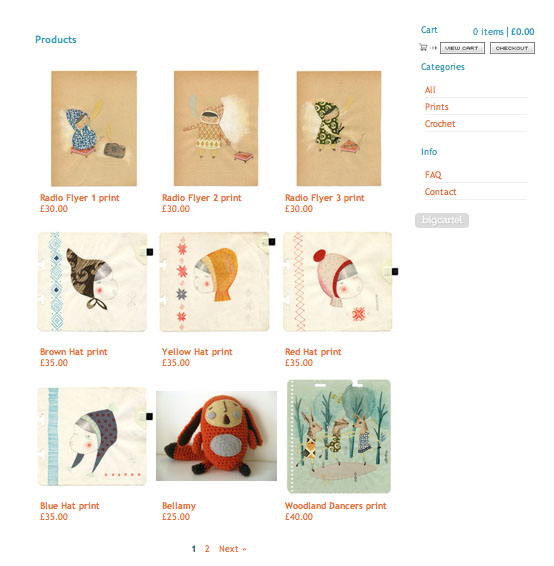Filter products by Prints category
Image resolution: width=554 pixels, height=566 pixels.
click(437, 107)
